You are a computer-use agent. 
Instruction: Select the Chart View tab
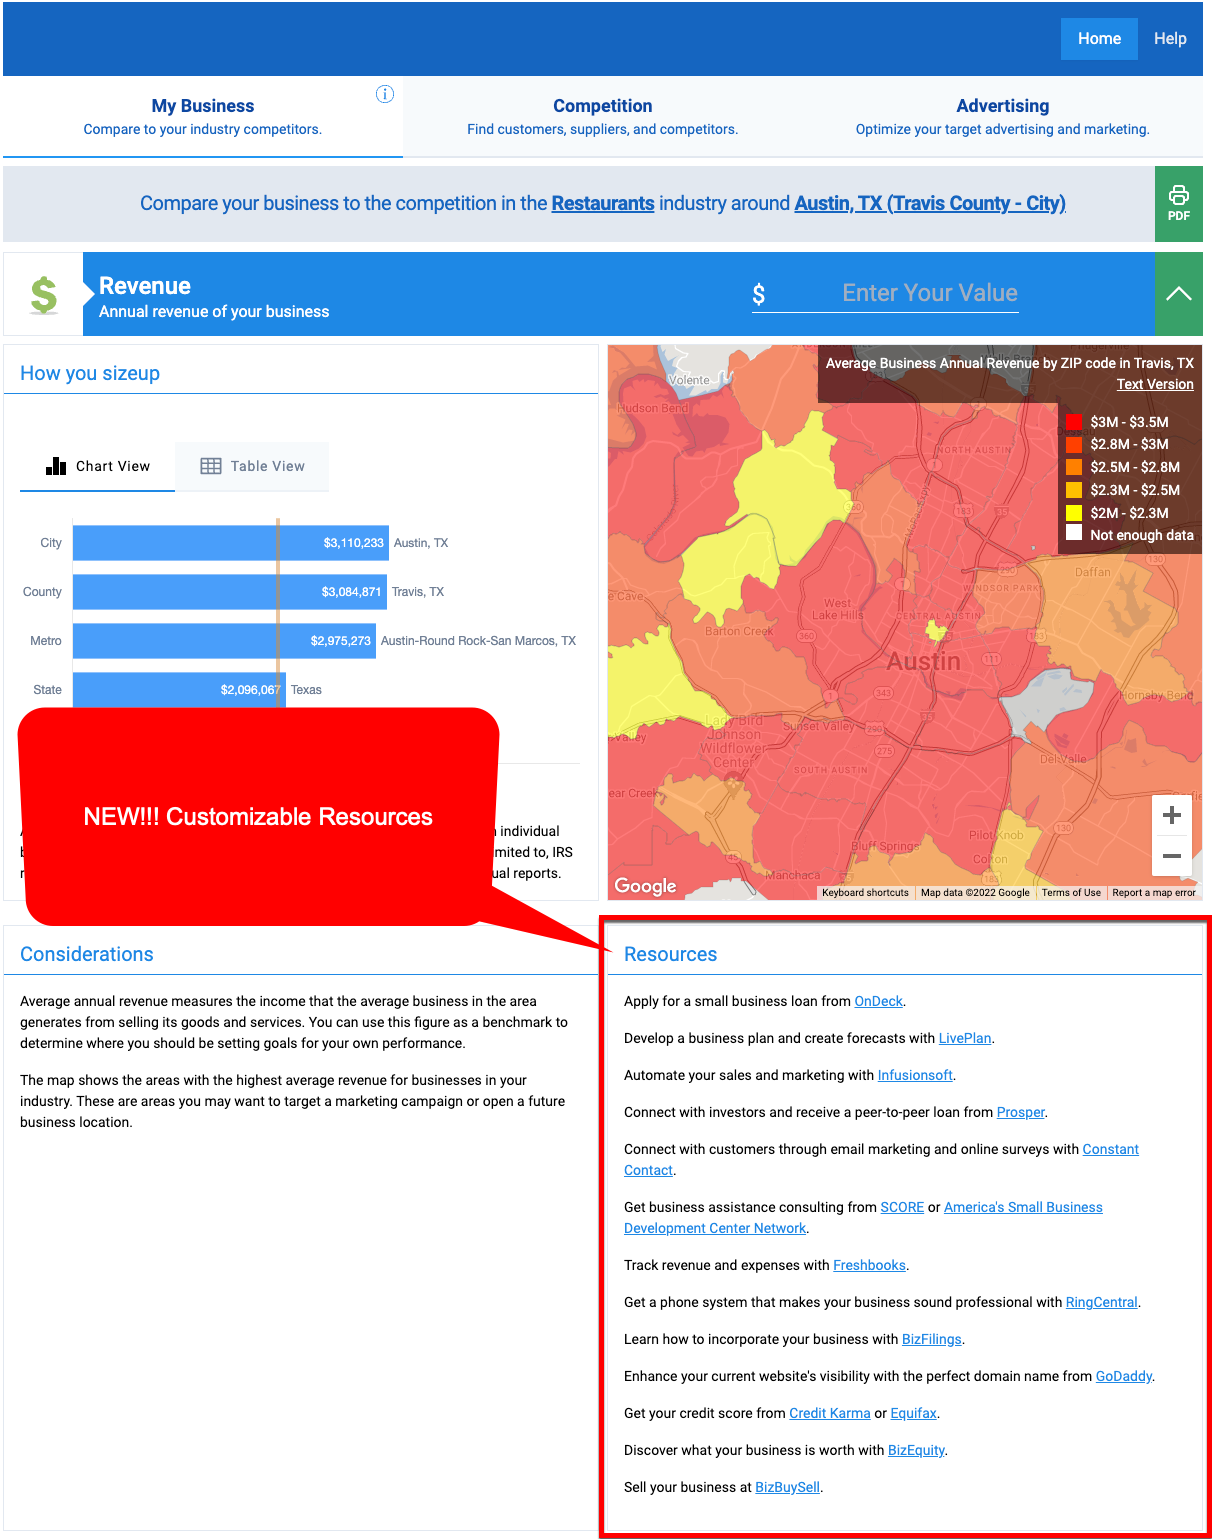coord(98,466)
